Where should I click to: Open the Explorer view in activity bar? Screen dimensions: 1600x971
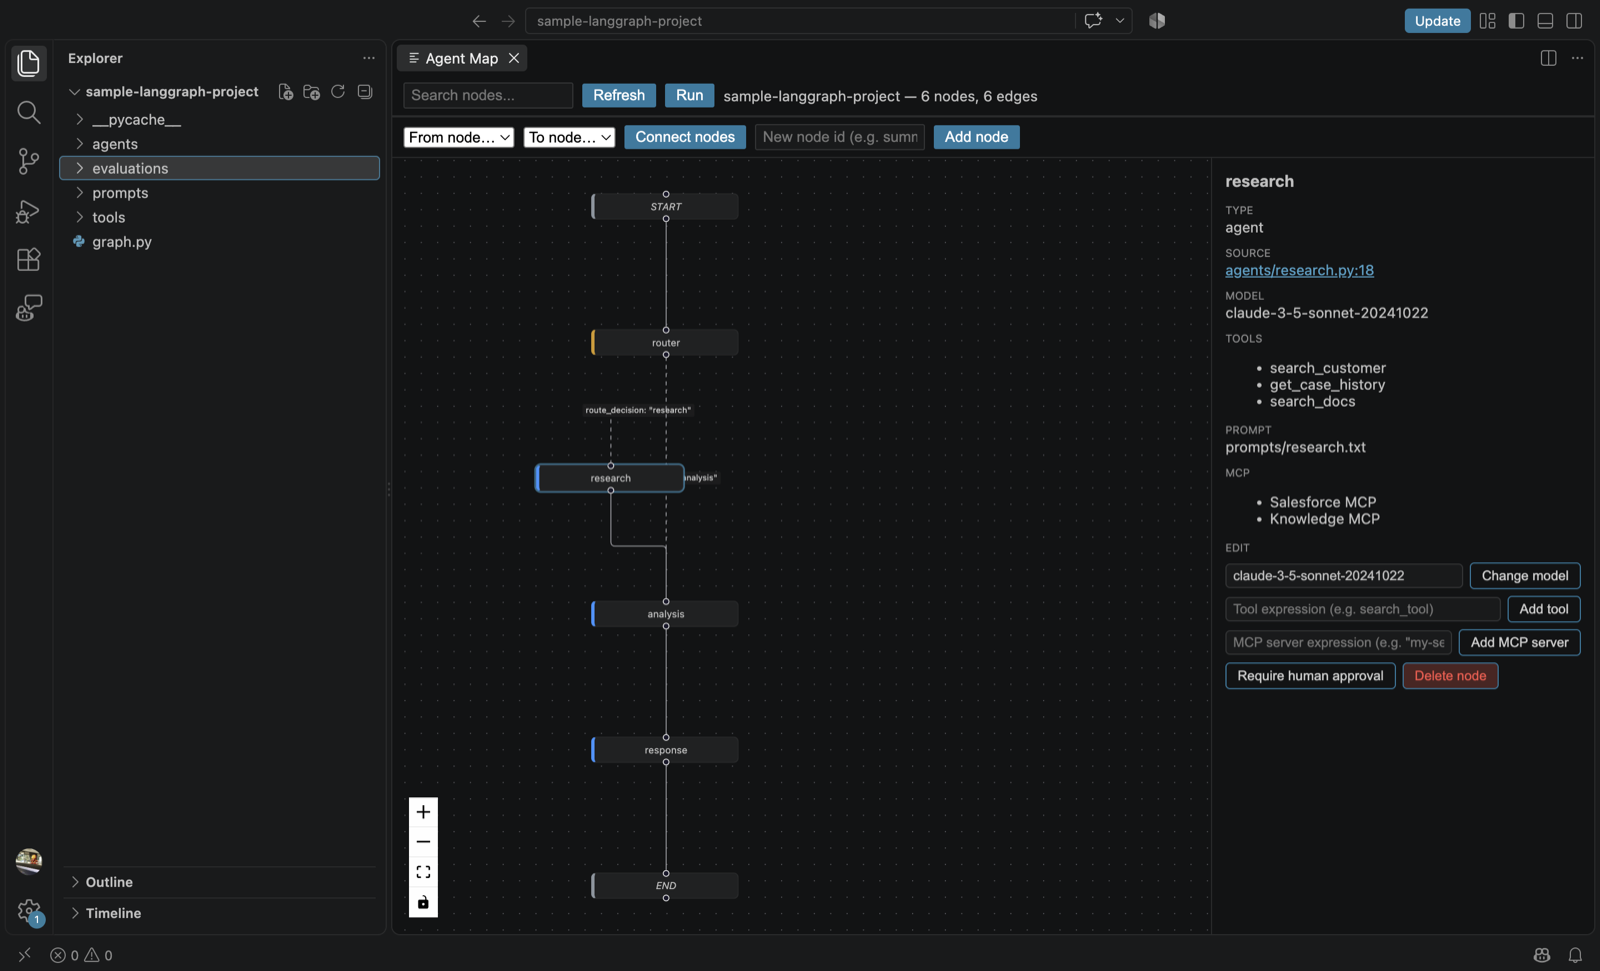coord(28,63)
